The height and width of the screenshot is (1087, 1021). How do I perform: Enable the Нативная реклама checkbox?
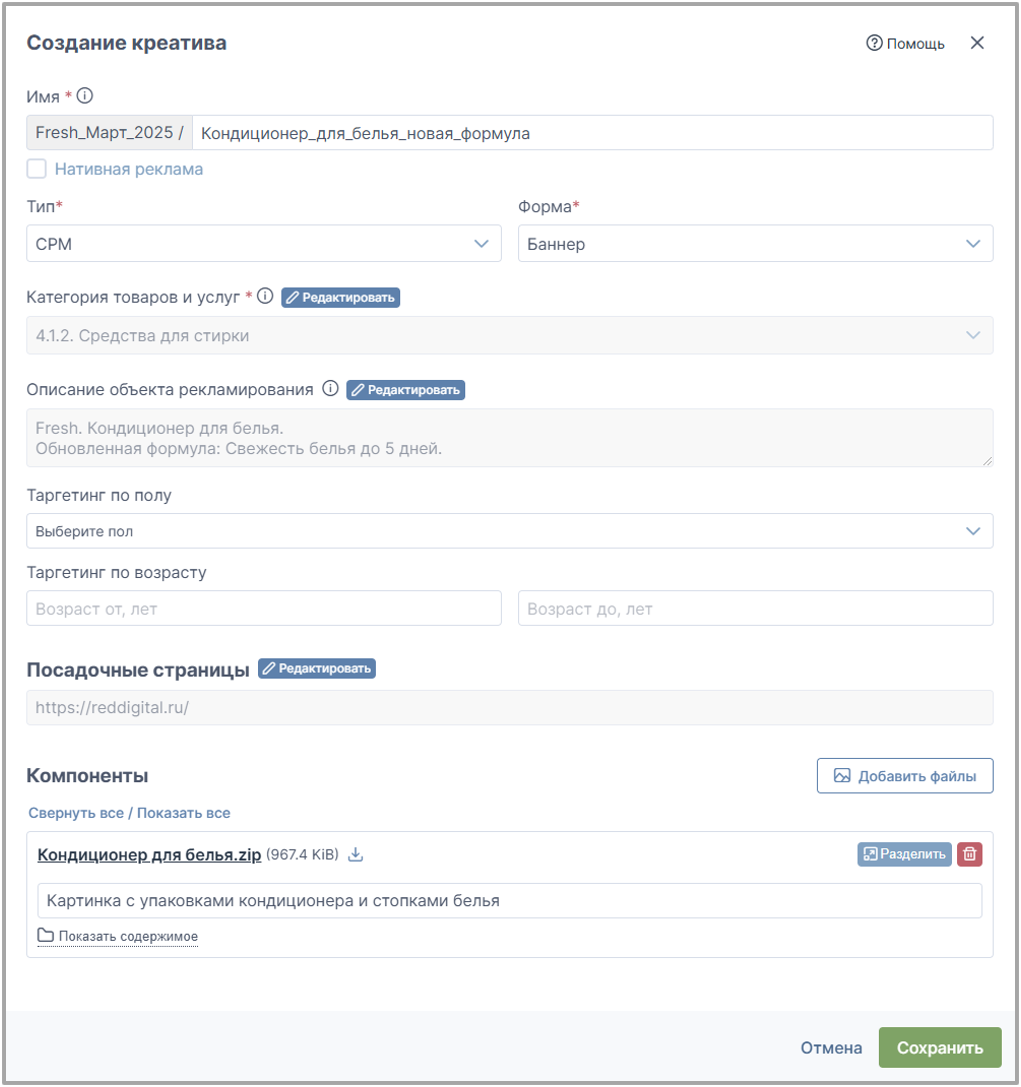click(x=37, y=168)
